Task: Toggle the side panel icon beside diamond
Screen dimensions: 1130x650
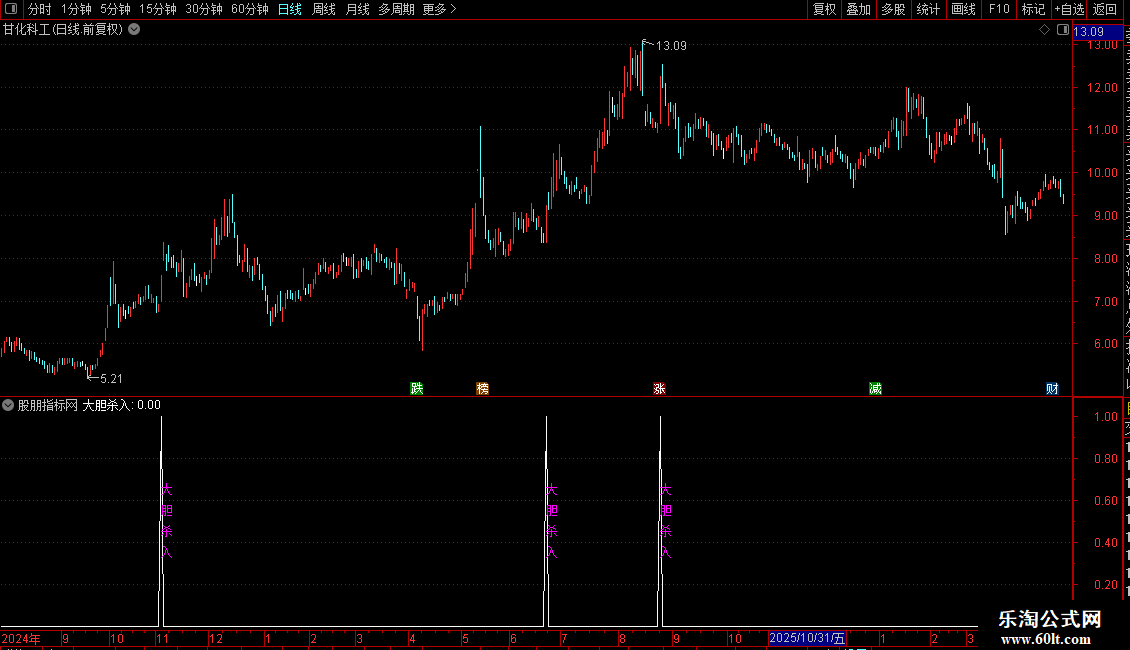Action: (1063, 30)
